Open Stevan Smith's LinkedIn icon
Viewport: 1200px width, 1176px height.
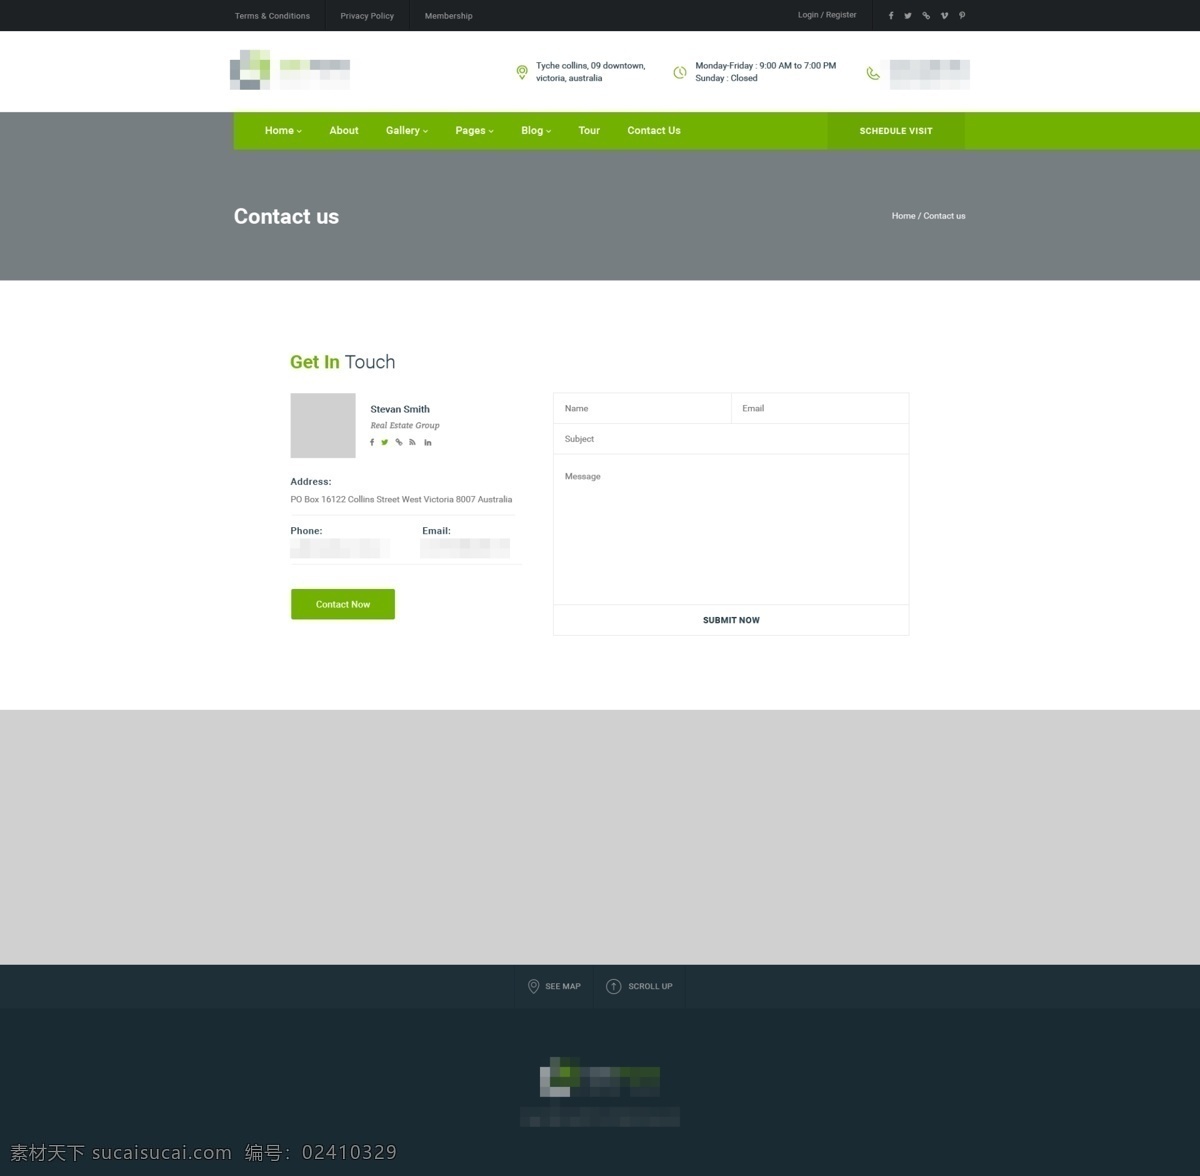point(428,442)
